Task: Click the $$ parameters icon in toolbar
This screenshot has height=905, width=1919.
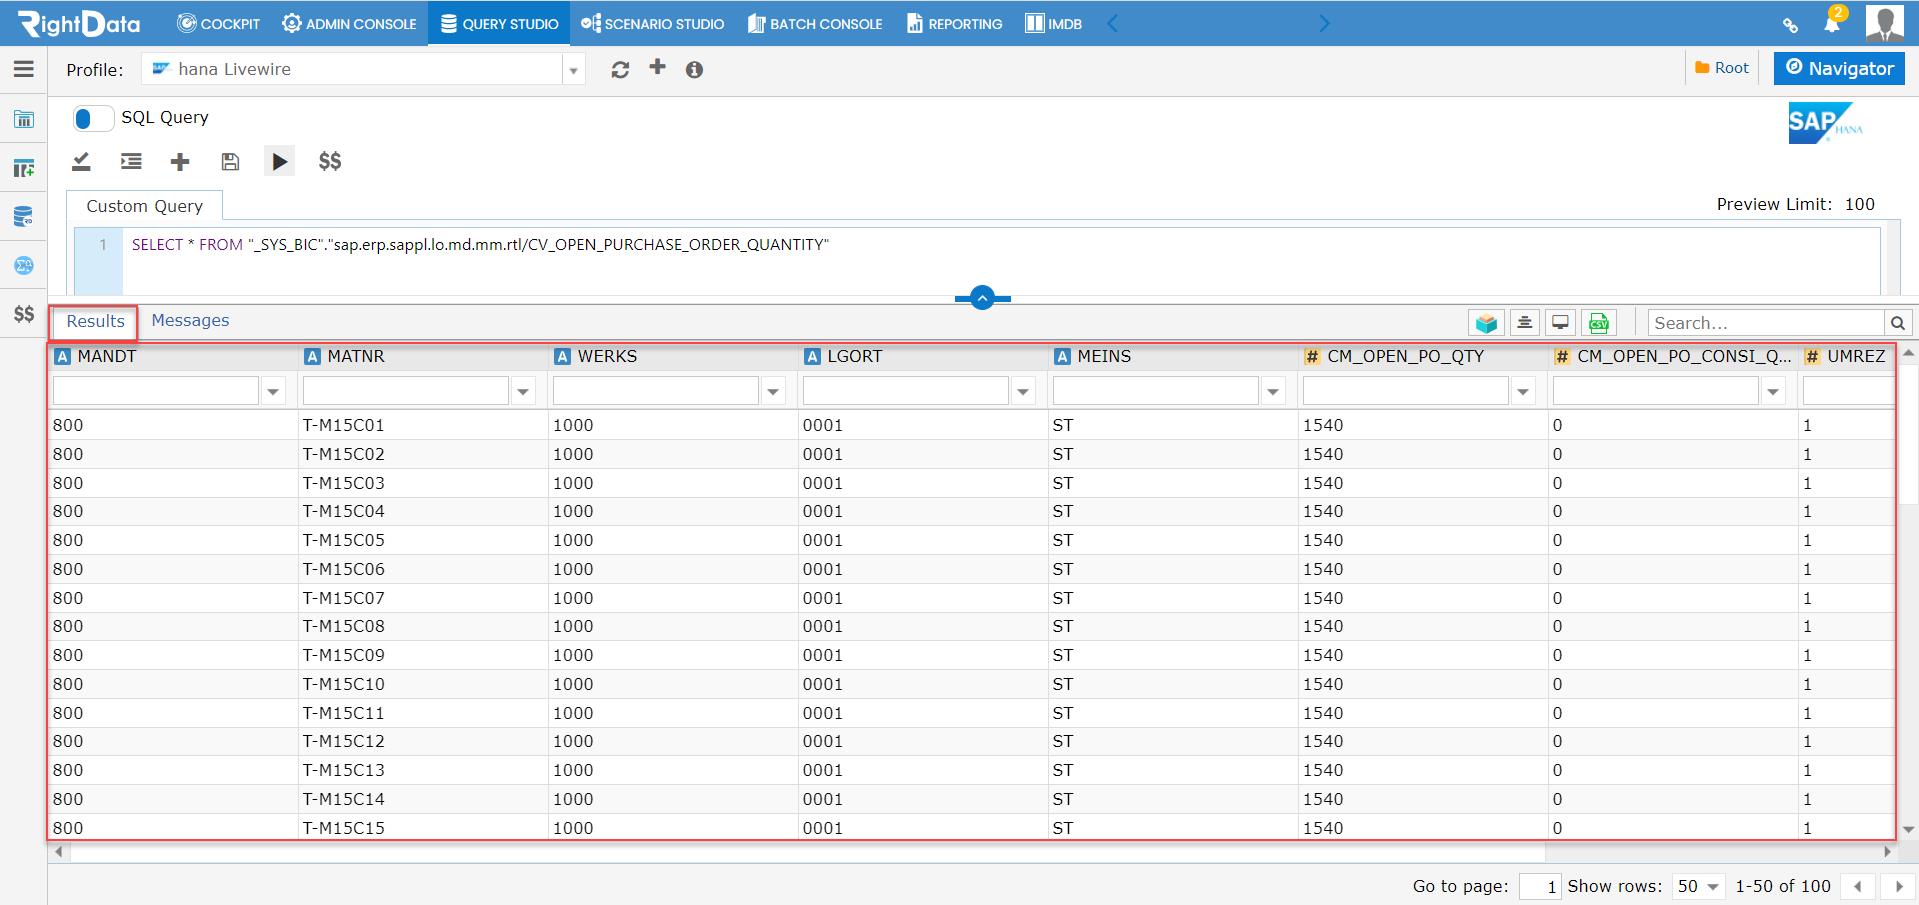Action: (x=330, y=161)
